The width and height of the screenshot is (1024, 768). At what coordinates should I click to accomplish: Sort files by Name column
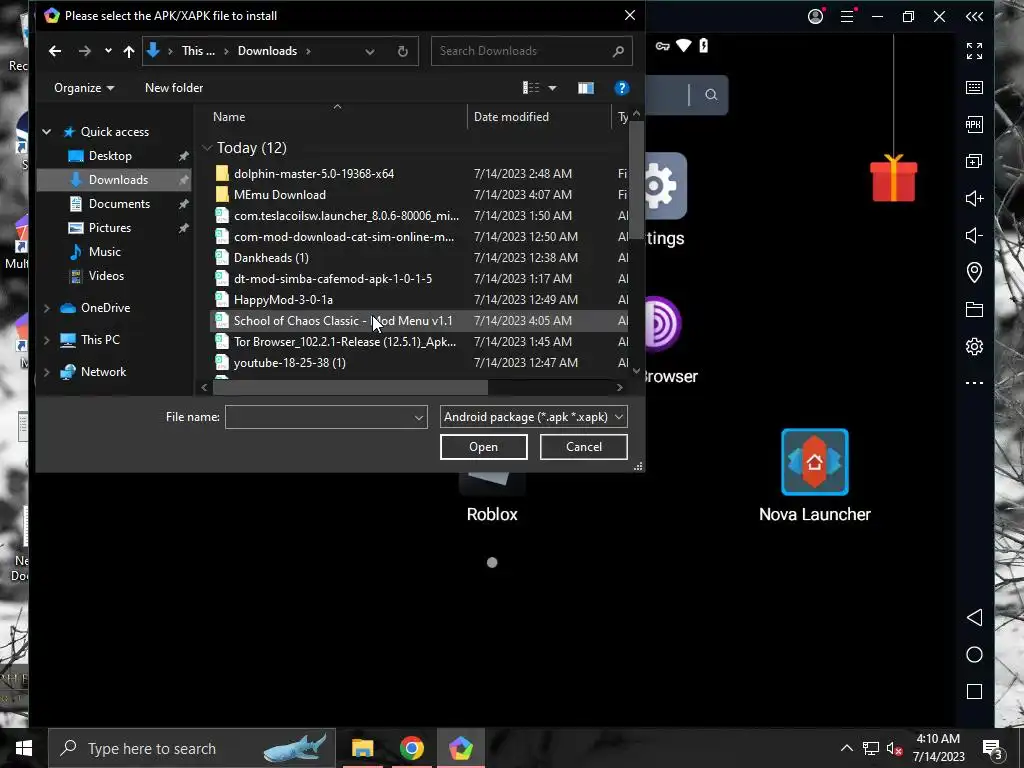pos(229,117)
